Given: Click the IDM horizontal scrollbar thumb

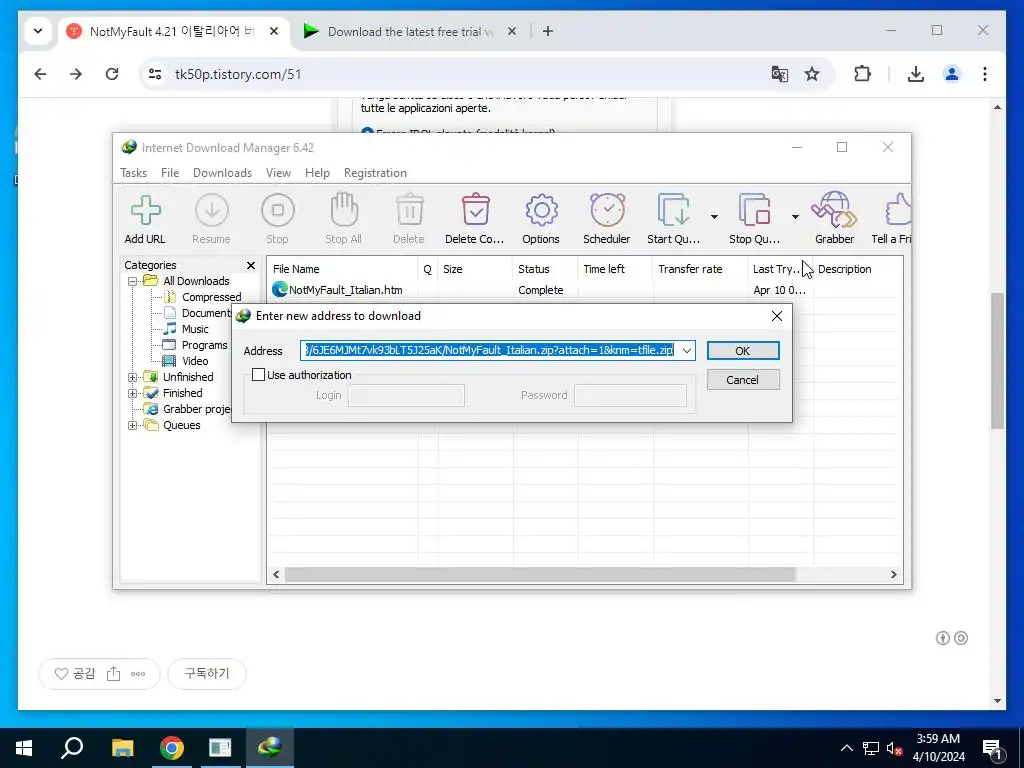Looking at the screenshot, I should pyautogui.click(x=540, y=575).
